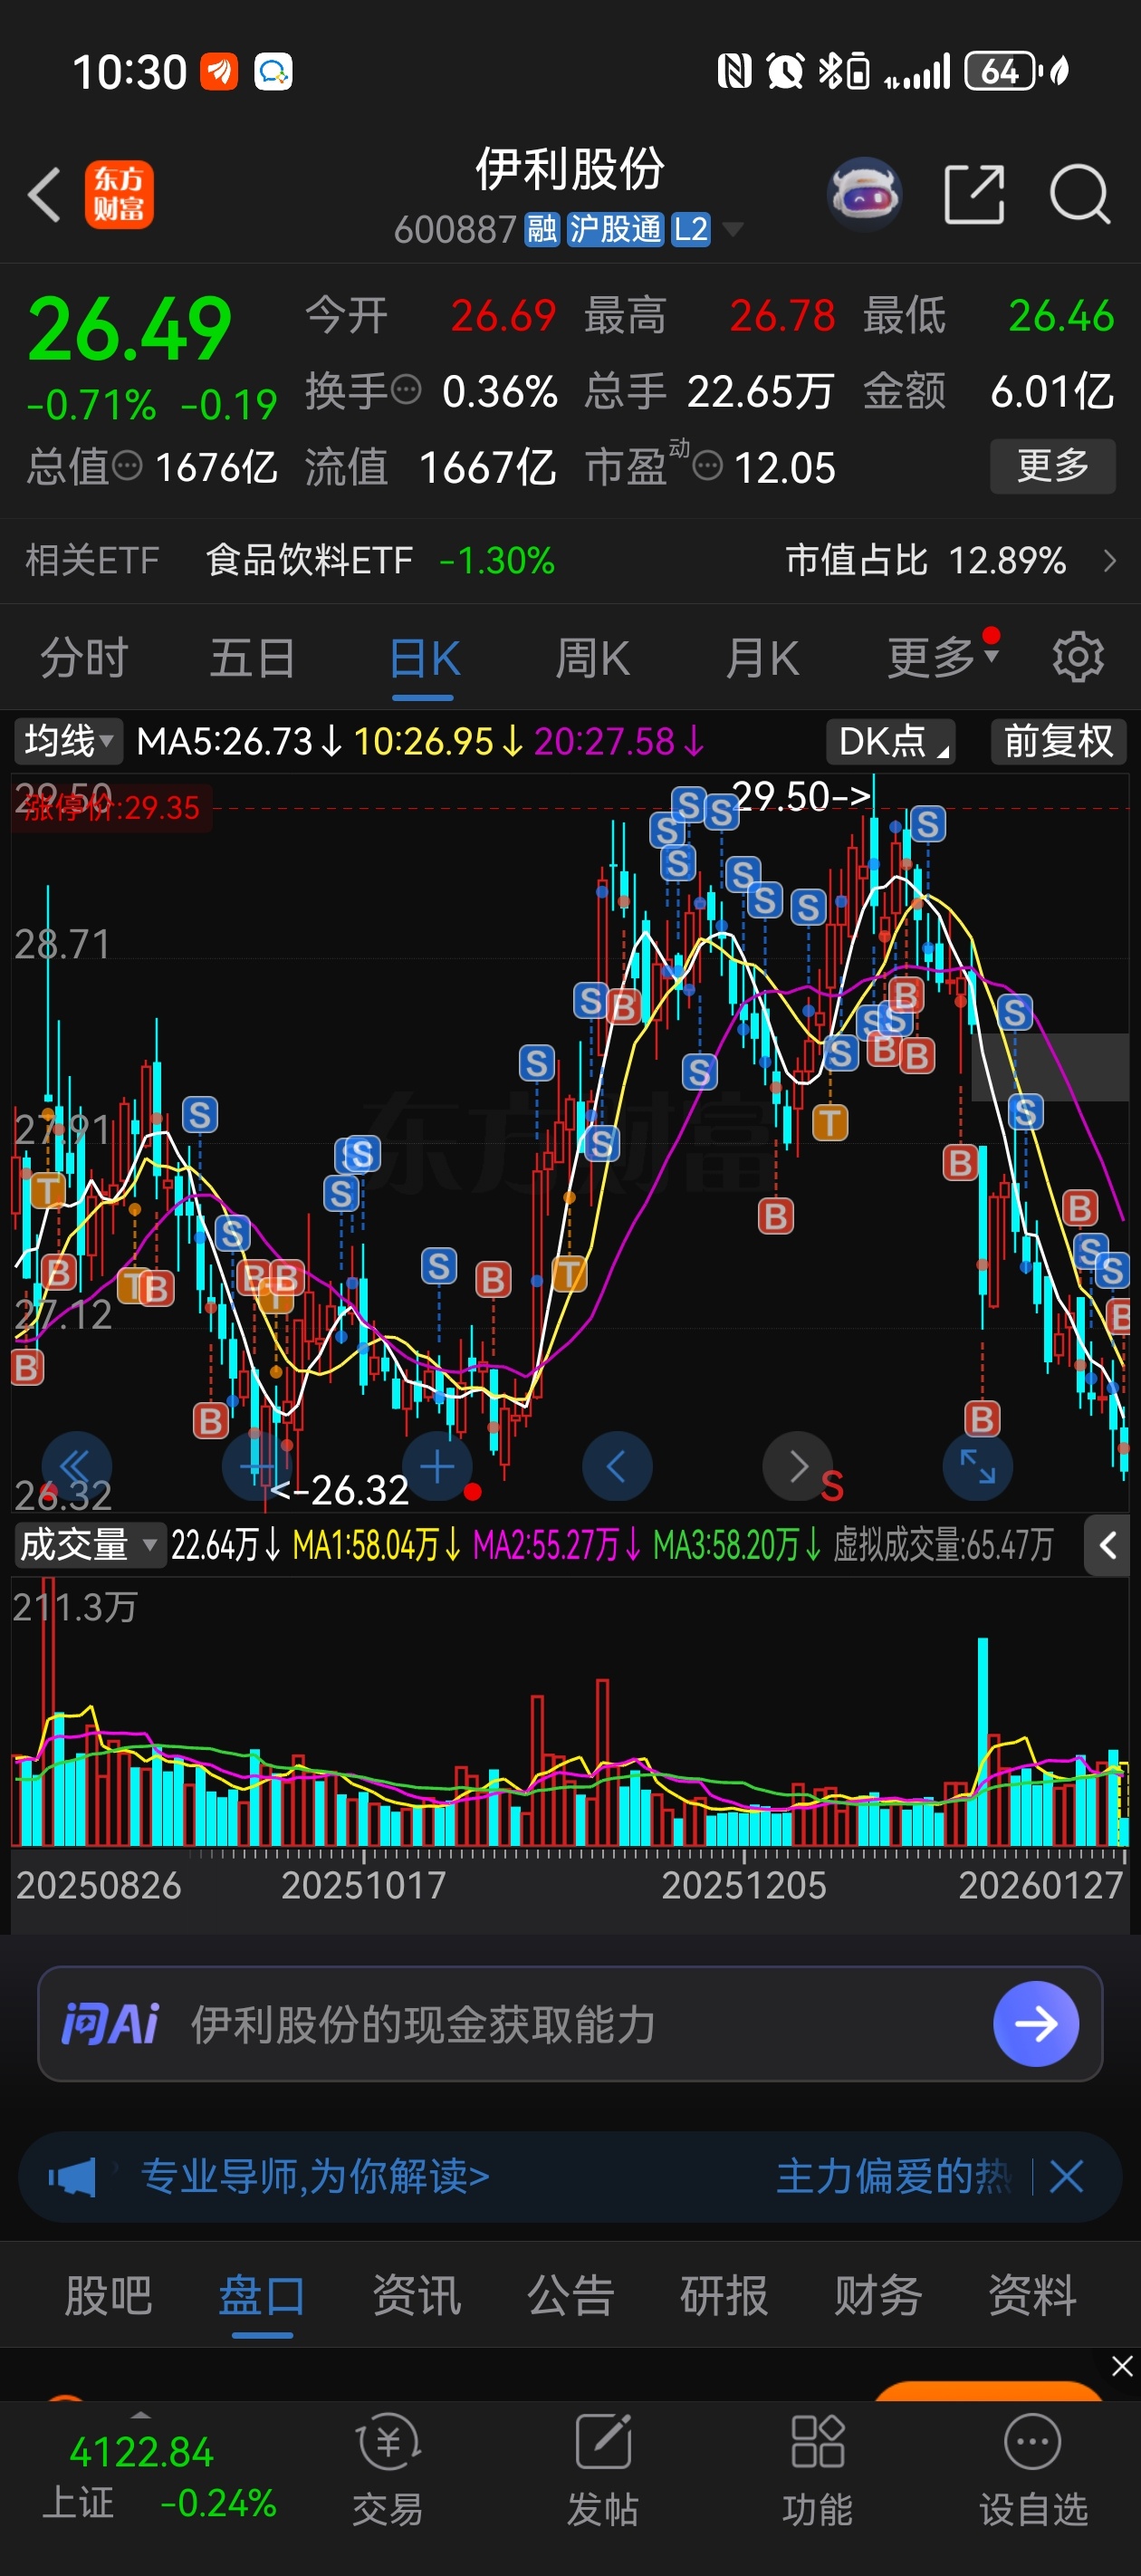The image size is (1141, 2576).
Task: Close the floating orange banner
Action: tap(1122, 2366)
